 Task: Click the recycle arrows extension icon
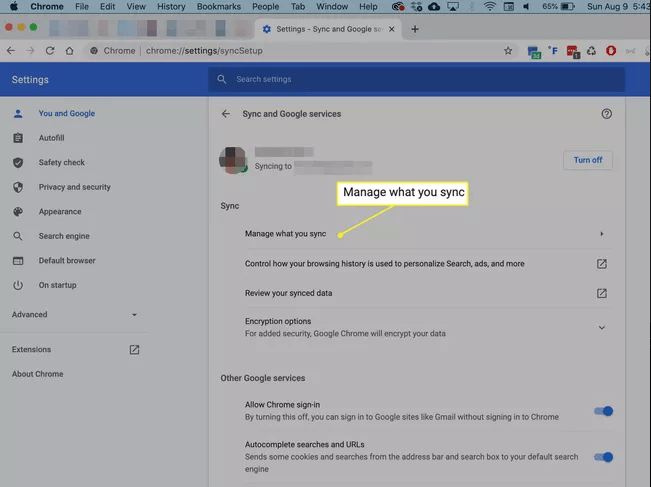pos(591,51)
